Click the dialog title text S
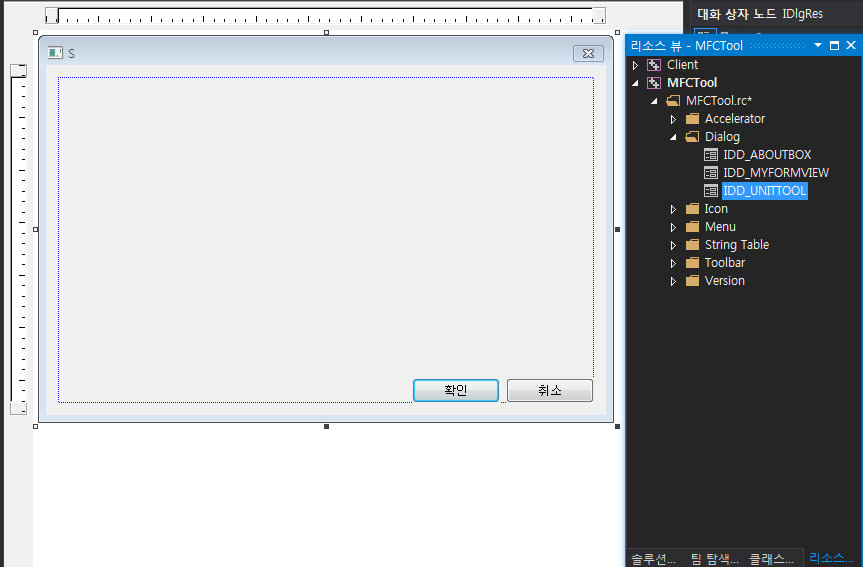Viewport: 863px width, 567px height. pyautogui.click(x=72, y=53)
